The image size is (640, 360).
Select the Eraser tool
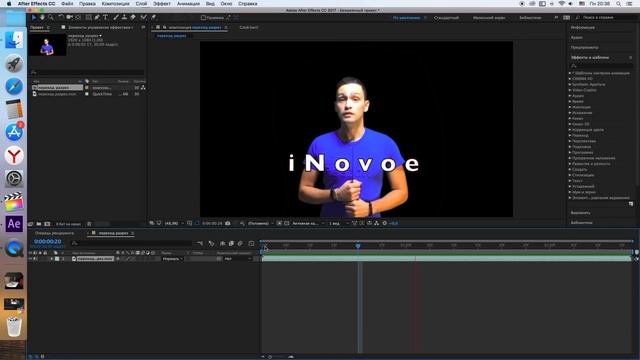(133, 17)
